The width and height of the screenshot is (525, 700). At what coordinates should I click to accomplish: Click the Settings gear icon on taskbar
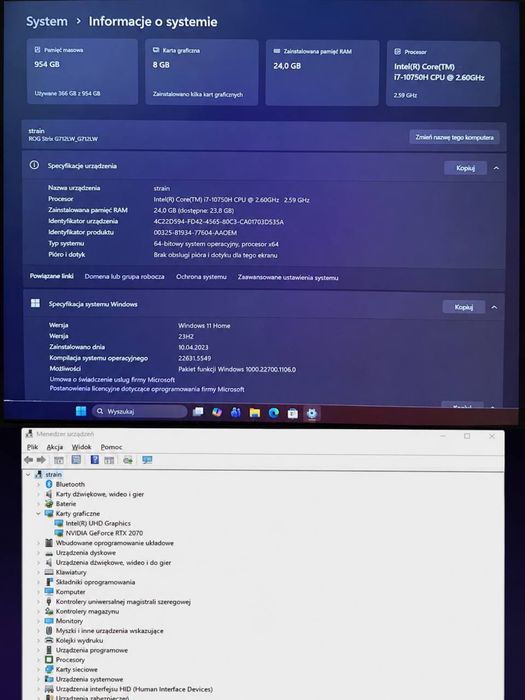312,413
